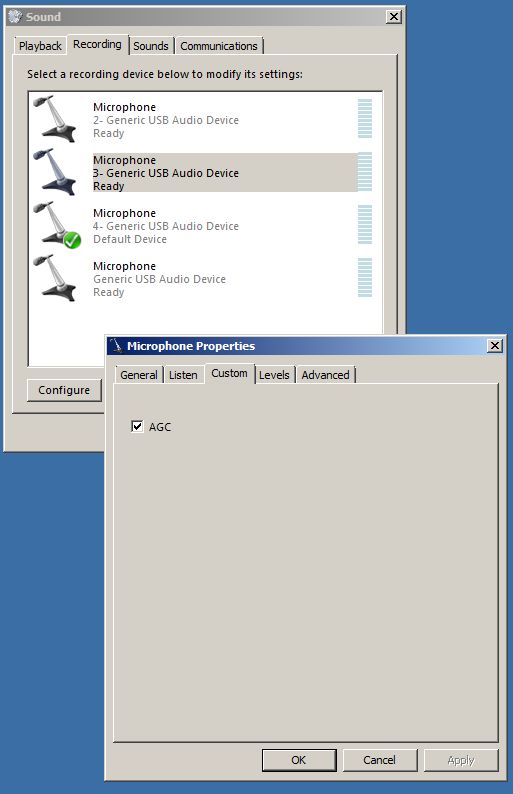This screenshot has width=513, height=794.
Task: Click the Microphone Properties title bar icon
Action: coord(117,346)
